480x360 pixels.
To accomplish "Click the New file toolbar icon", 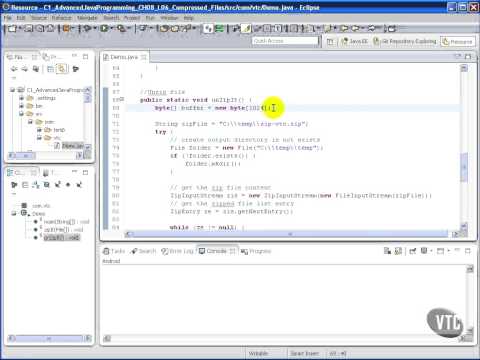I will 12,29.
